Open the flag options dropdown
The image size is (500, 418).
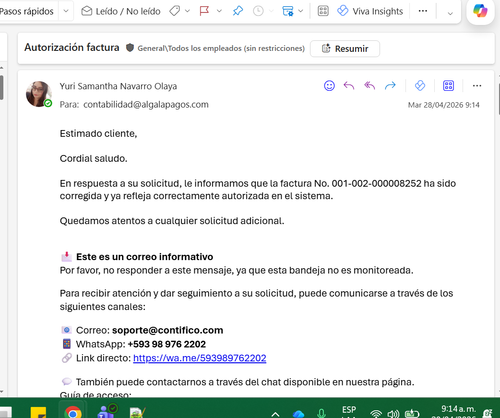(219, 11)
